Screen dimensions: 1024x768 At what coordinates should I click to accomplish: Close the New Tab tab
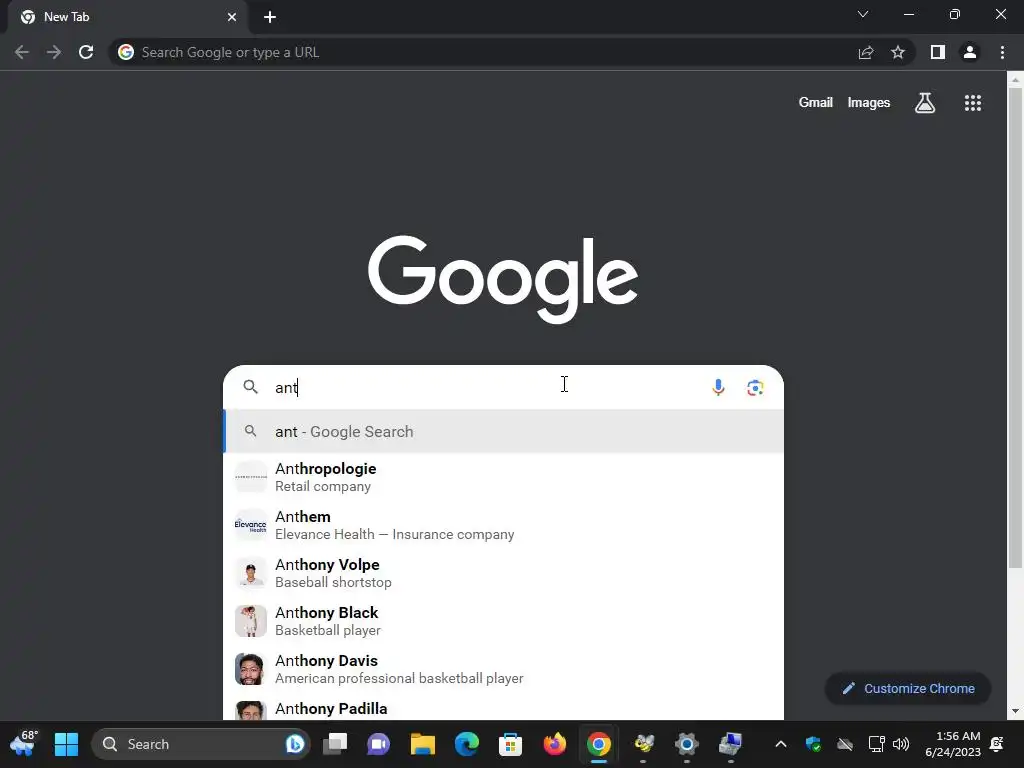pyautogui.click(x=232, y=17)
